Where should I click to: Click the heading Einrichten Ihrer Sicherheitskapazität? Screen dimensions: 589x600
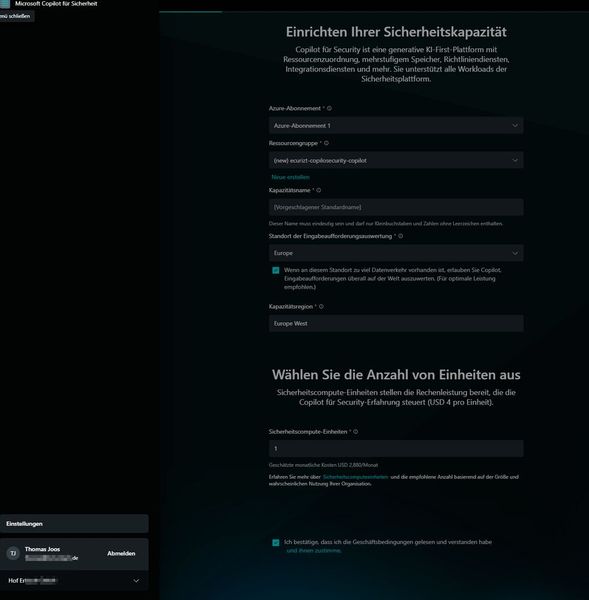click(x=396, y=32)
